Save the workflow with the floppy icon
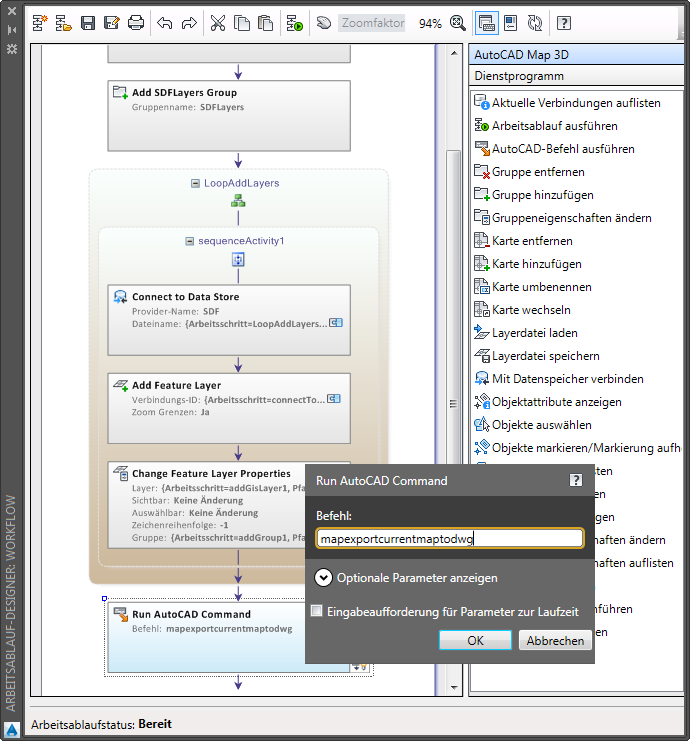Screen dimensions: 690x741 pos(87,23)
